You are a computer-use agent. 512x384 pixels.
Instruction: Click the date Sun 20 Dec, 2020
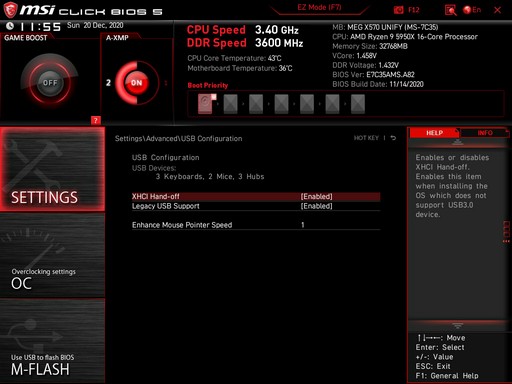coord(95,25)
